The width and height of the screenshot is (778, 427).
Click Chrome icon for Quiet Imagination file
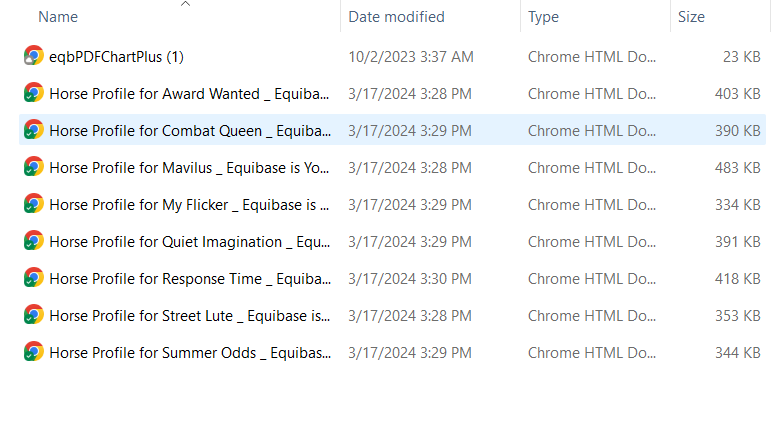coord(33,242)
